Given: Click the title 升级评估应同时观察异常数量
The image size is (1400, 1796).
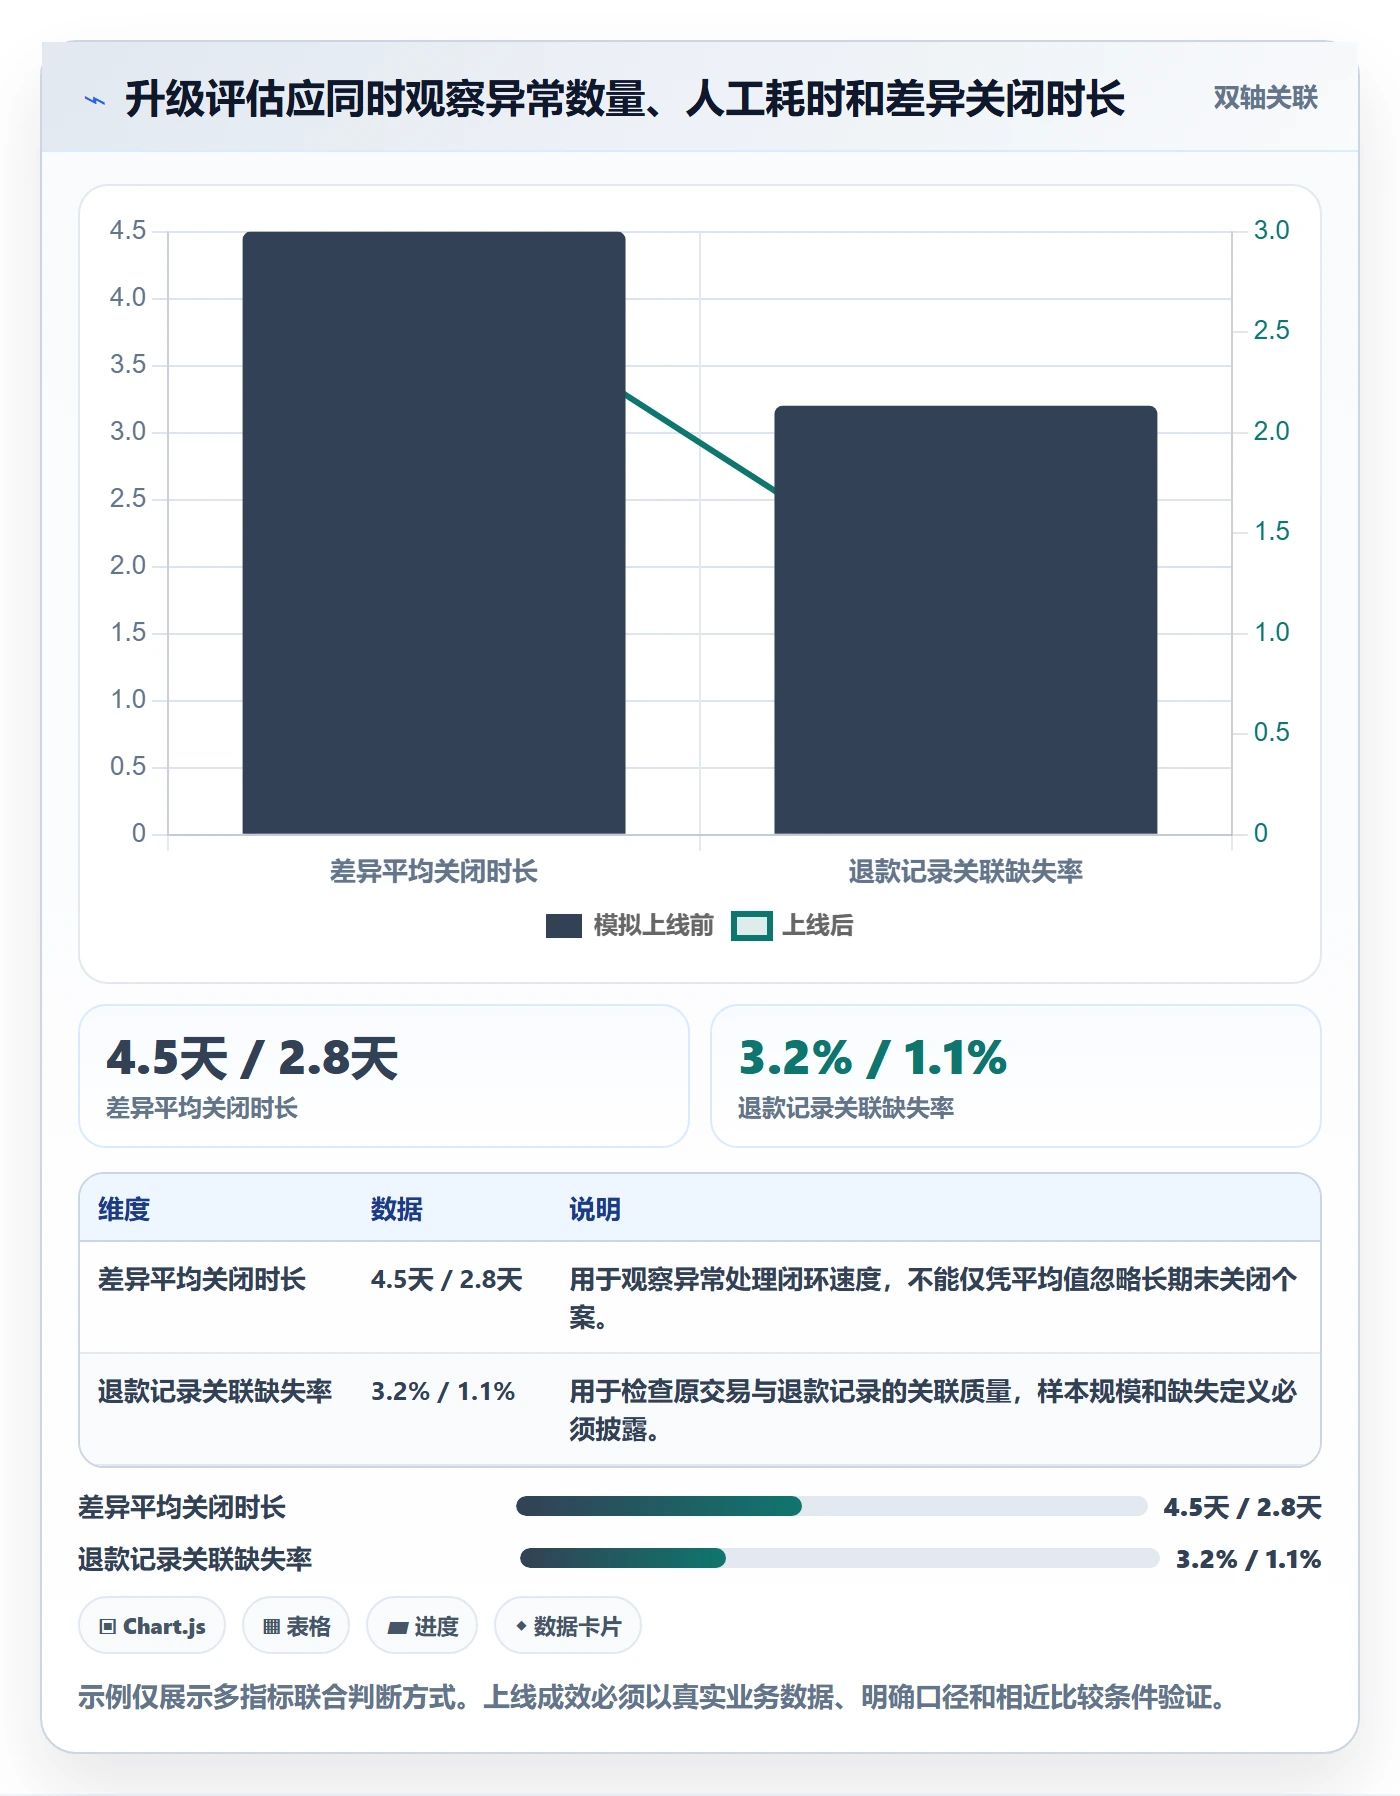Looking at the screenshot, I should 625,98.
